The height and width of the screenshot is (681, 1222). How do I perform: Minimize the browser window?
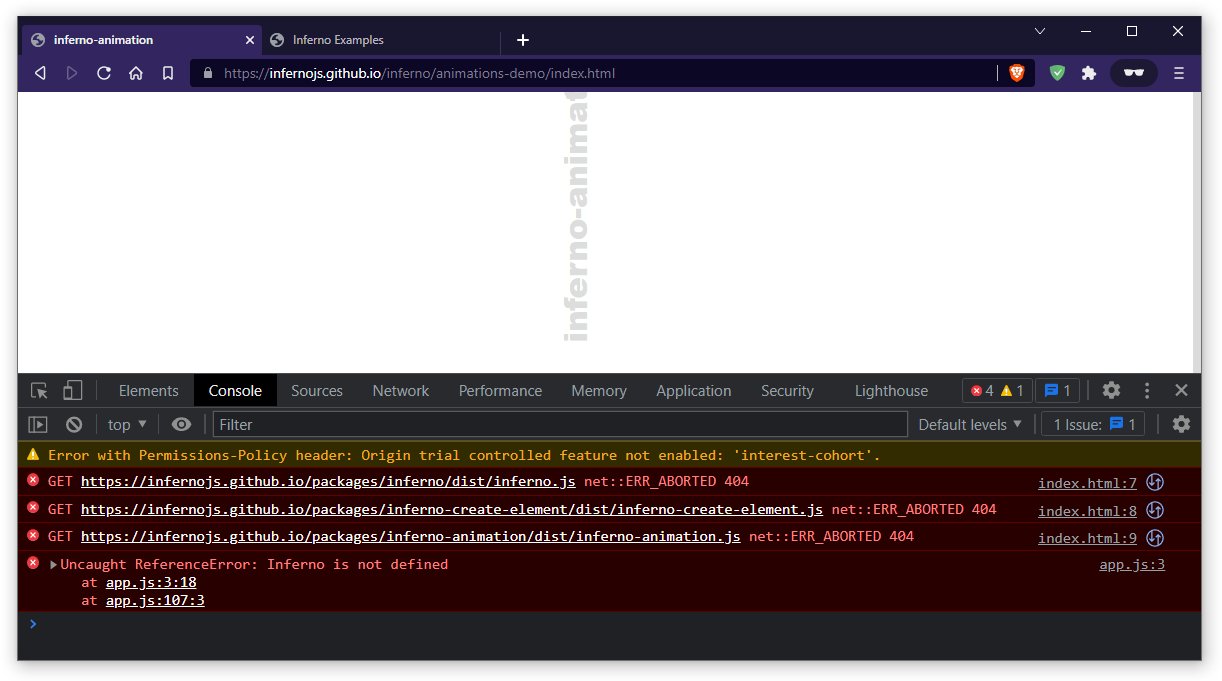(1086, 31)
